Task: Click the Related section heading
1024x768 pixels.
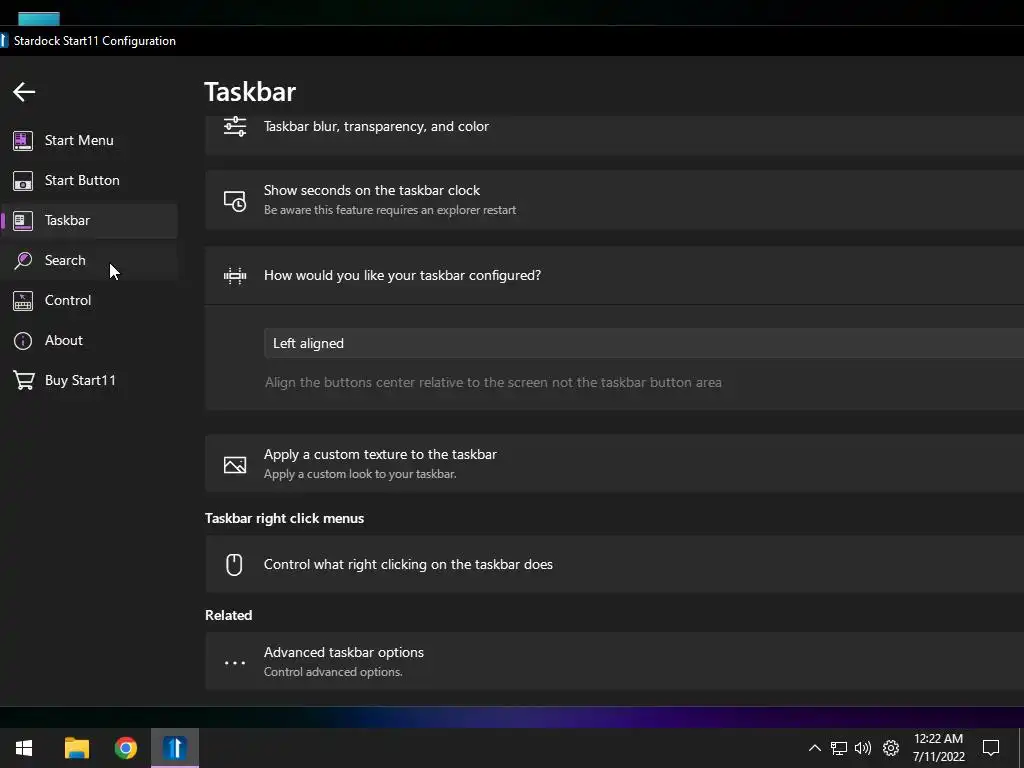Action: 229,615
